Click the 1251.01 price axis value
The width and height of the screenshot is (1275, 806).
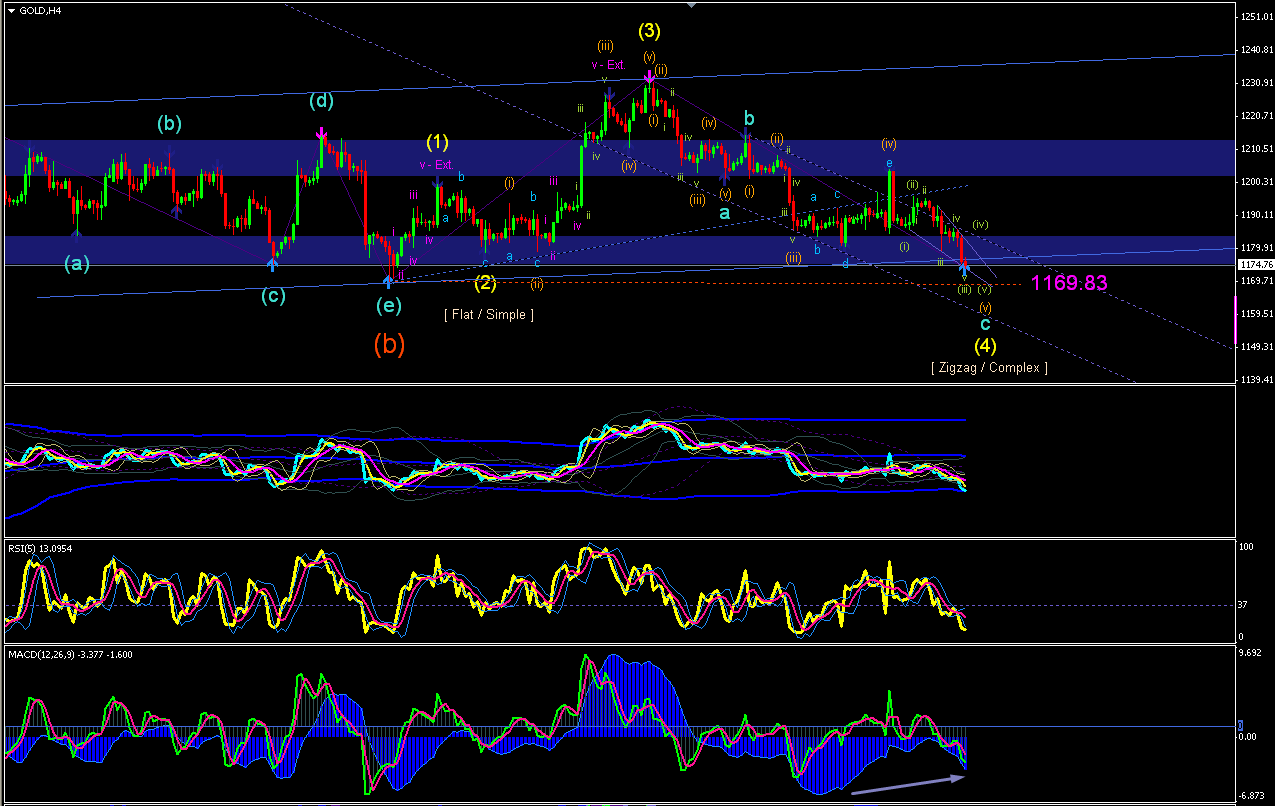(1259, 17)
